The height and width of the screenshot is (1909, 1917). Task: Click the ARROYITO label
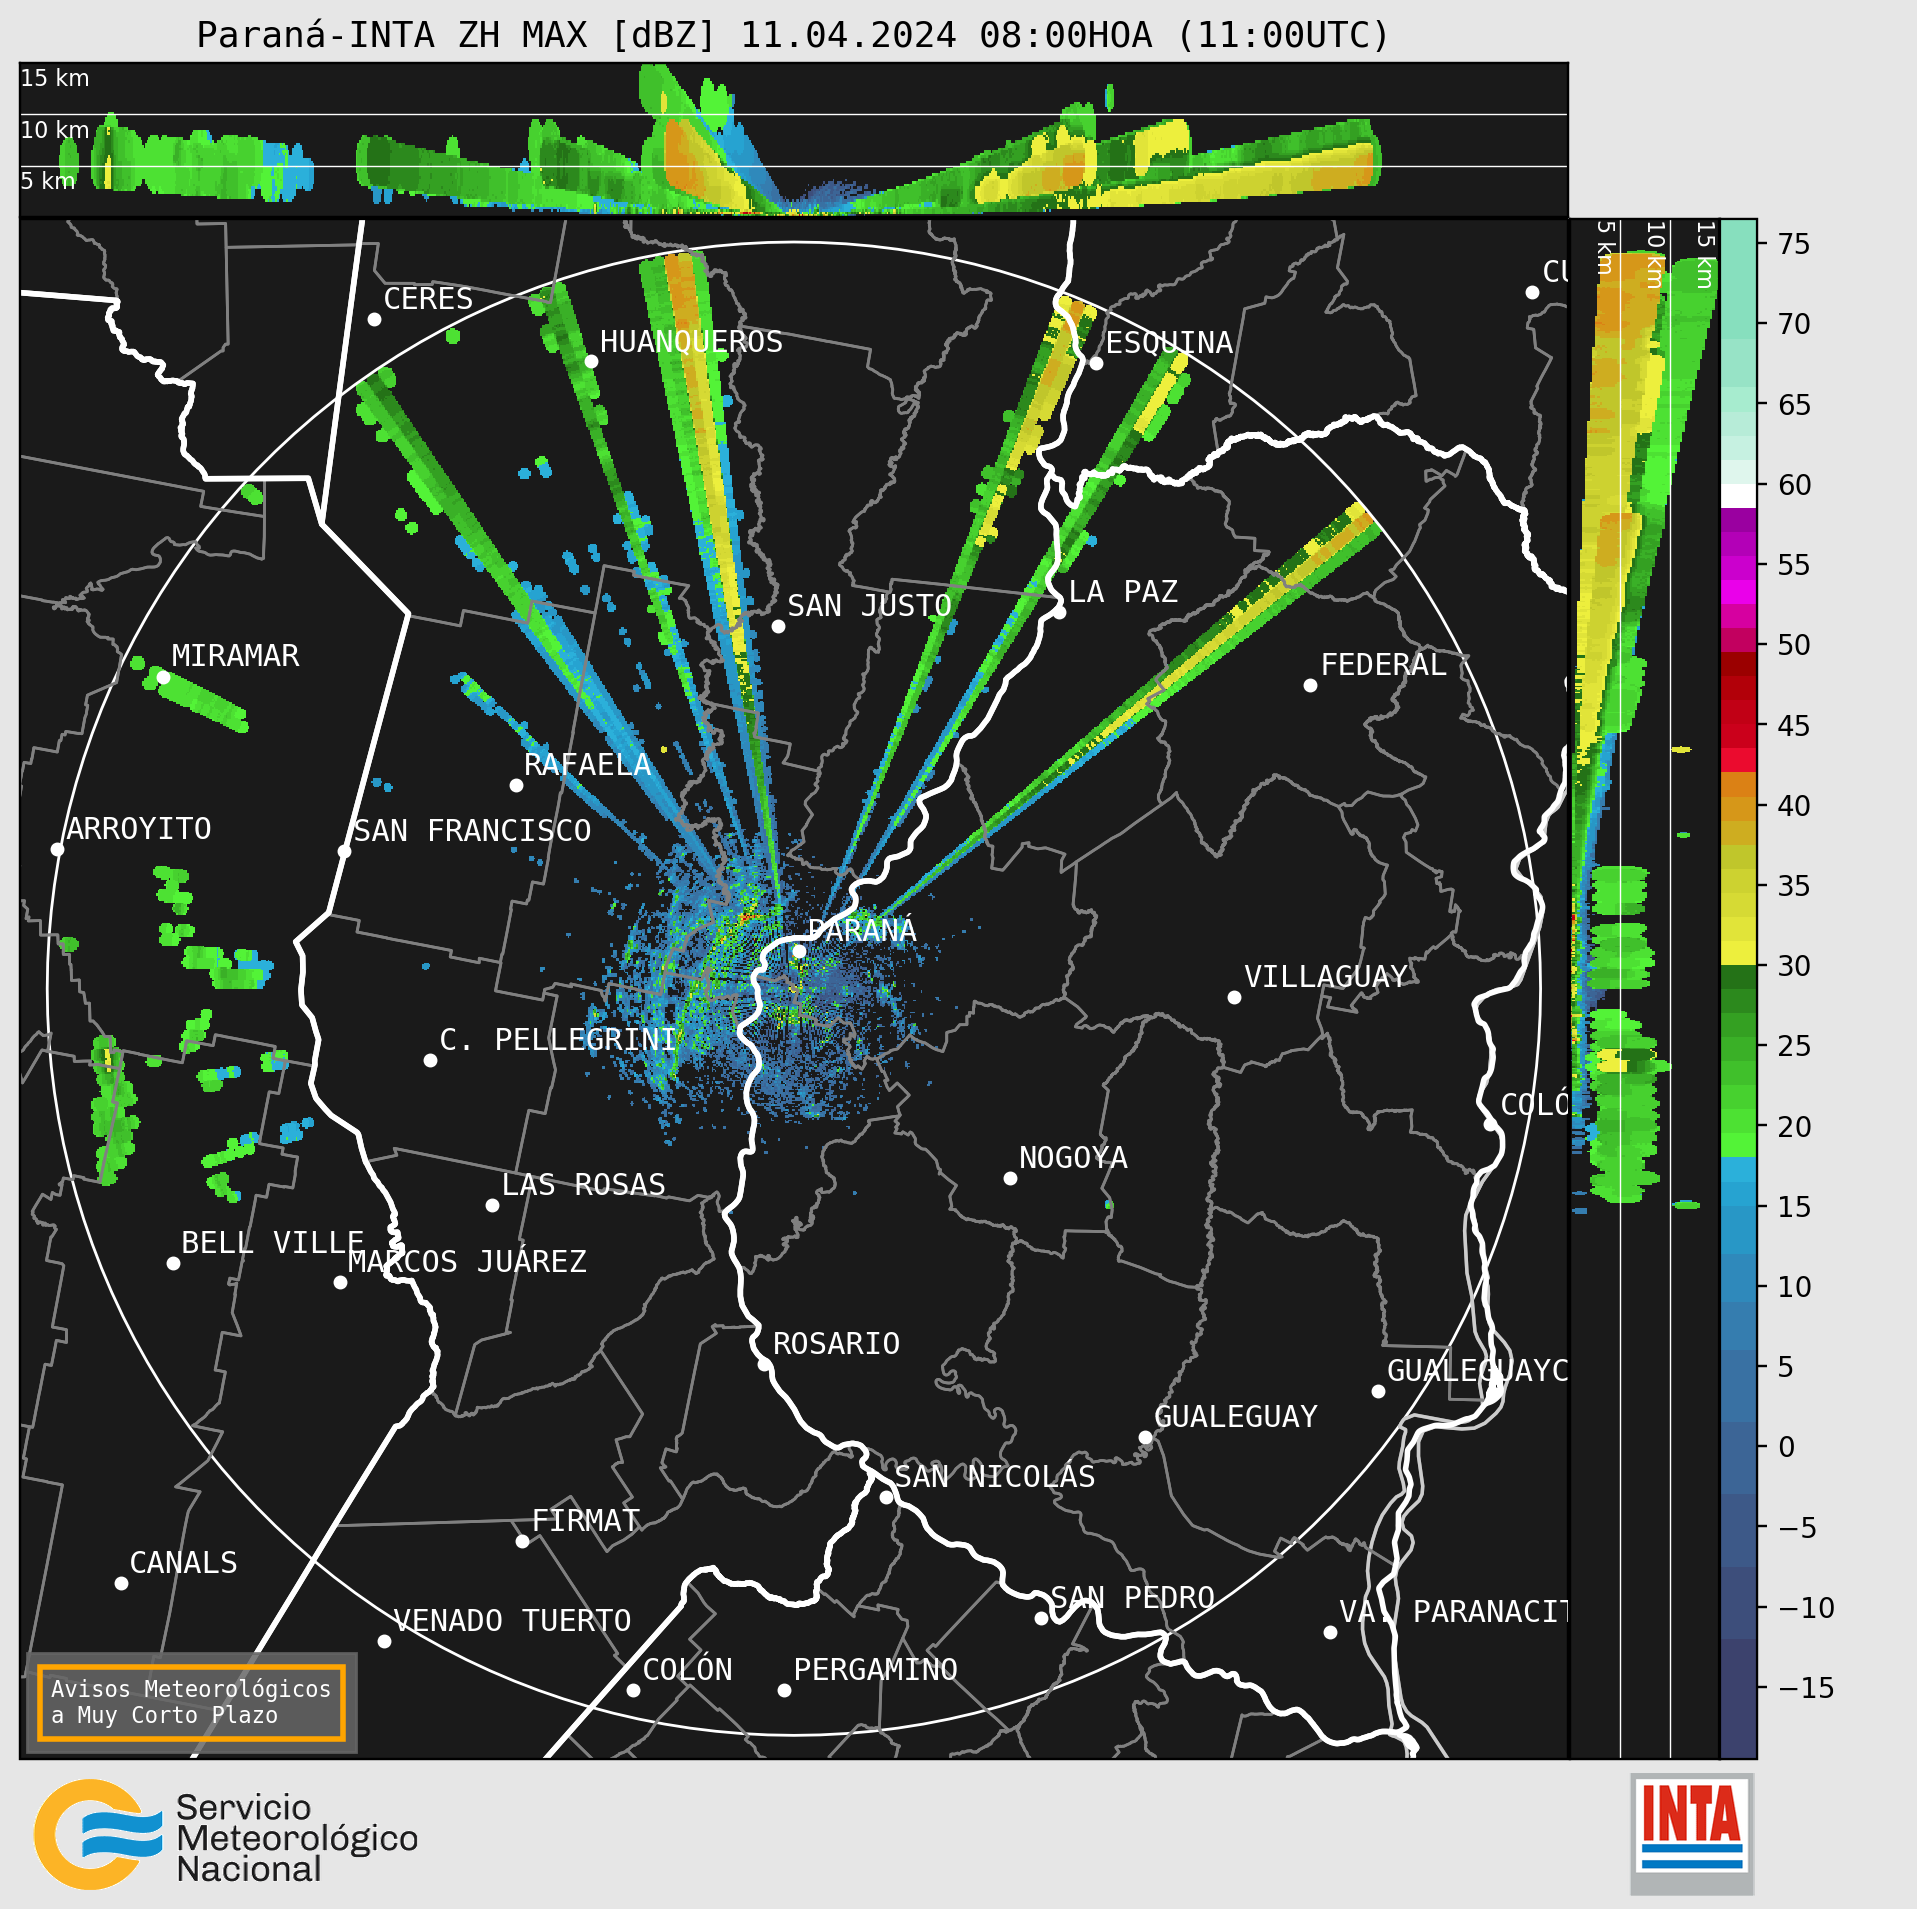click(x=139, y=829)
